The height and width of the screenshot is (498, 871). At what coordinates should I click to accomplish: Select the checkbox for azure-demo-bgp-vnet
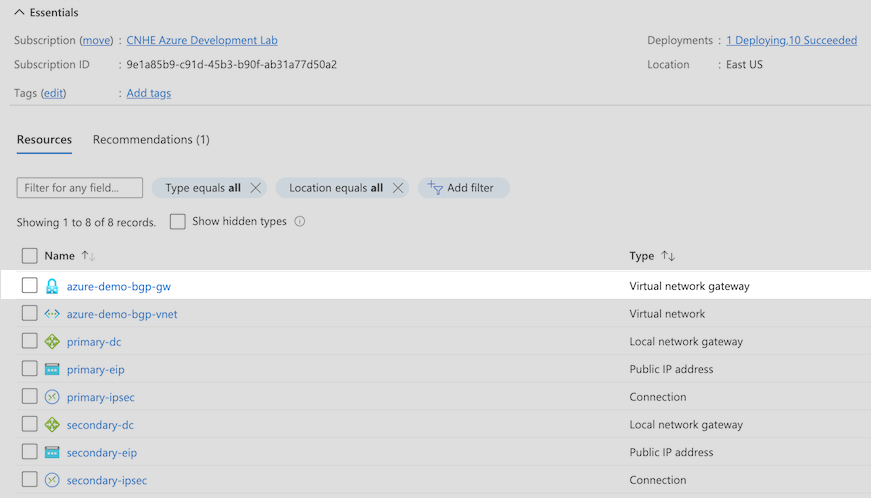[29, 313]
